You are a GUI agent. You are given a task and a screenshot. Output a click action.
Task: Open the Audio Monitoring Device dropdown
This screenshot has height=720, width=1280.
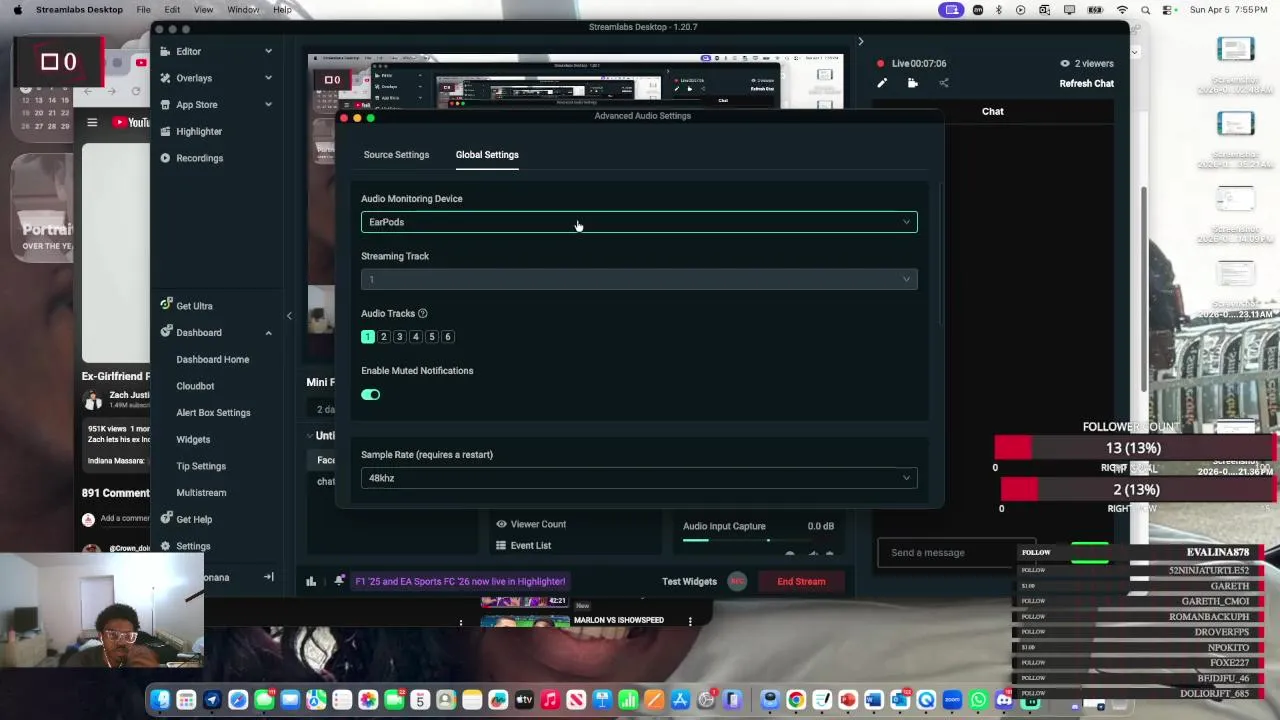639,222
